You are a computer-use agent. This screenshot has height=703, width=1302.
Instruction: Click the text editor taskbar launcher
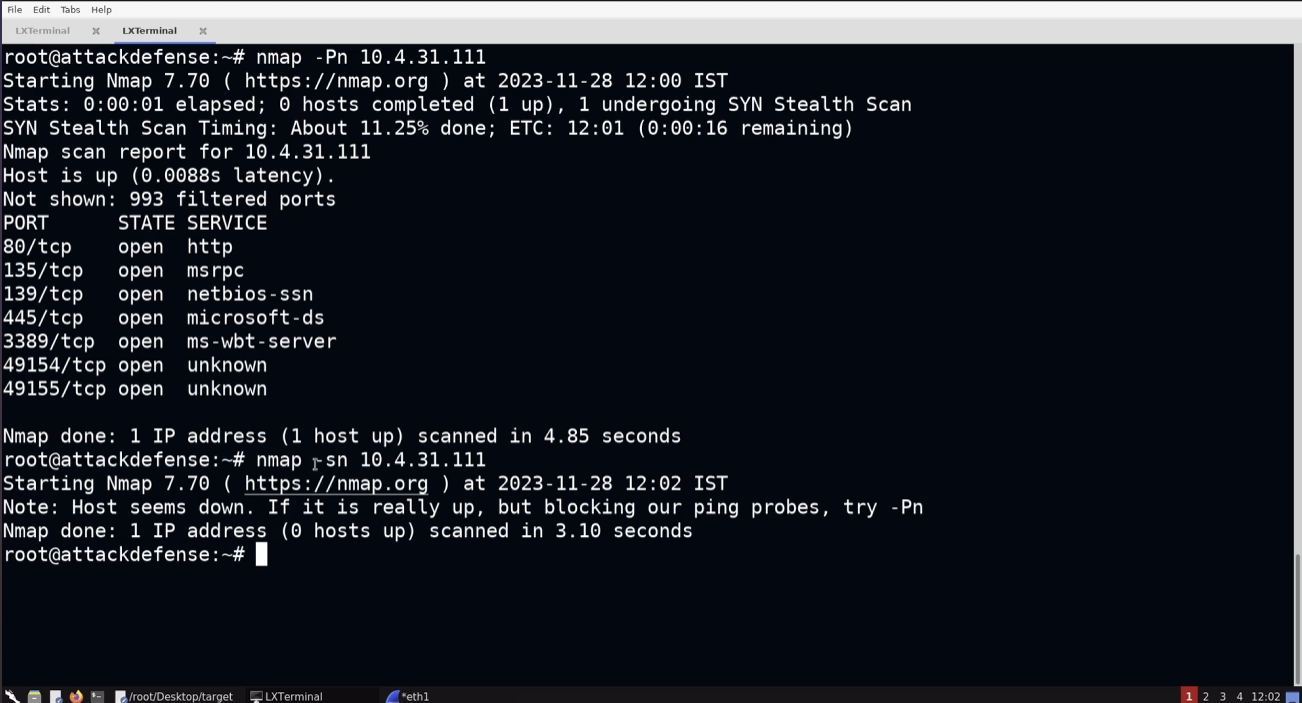tap(55, 696)
